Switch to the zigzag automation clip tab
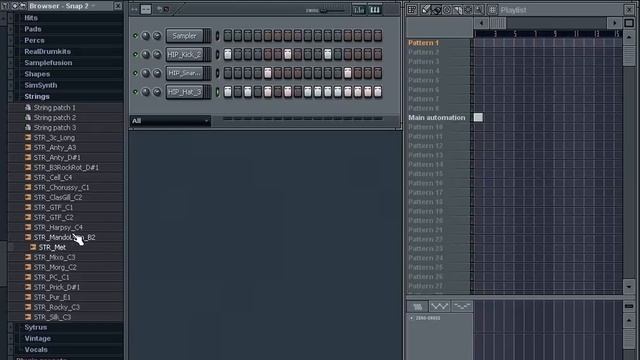The image size is (640, 360). [439, 306]
